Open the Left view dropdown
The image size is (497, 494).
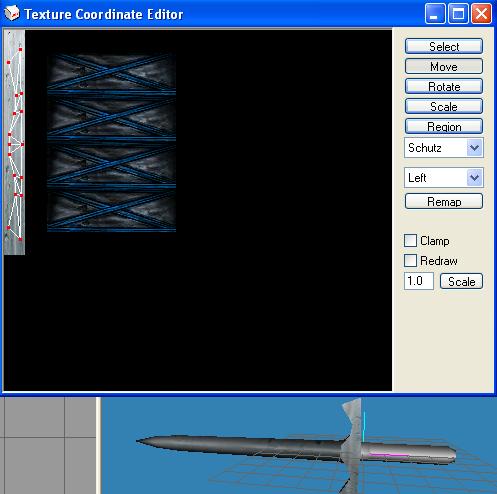tap(444, 177)
